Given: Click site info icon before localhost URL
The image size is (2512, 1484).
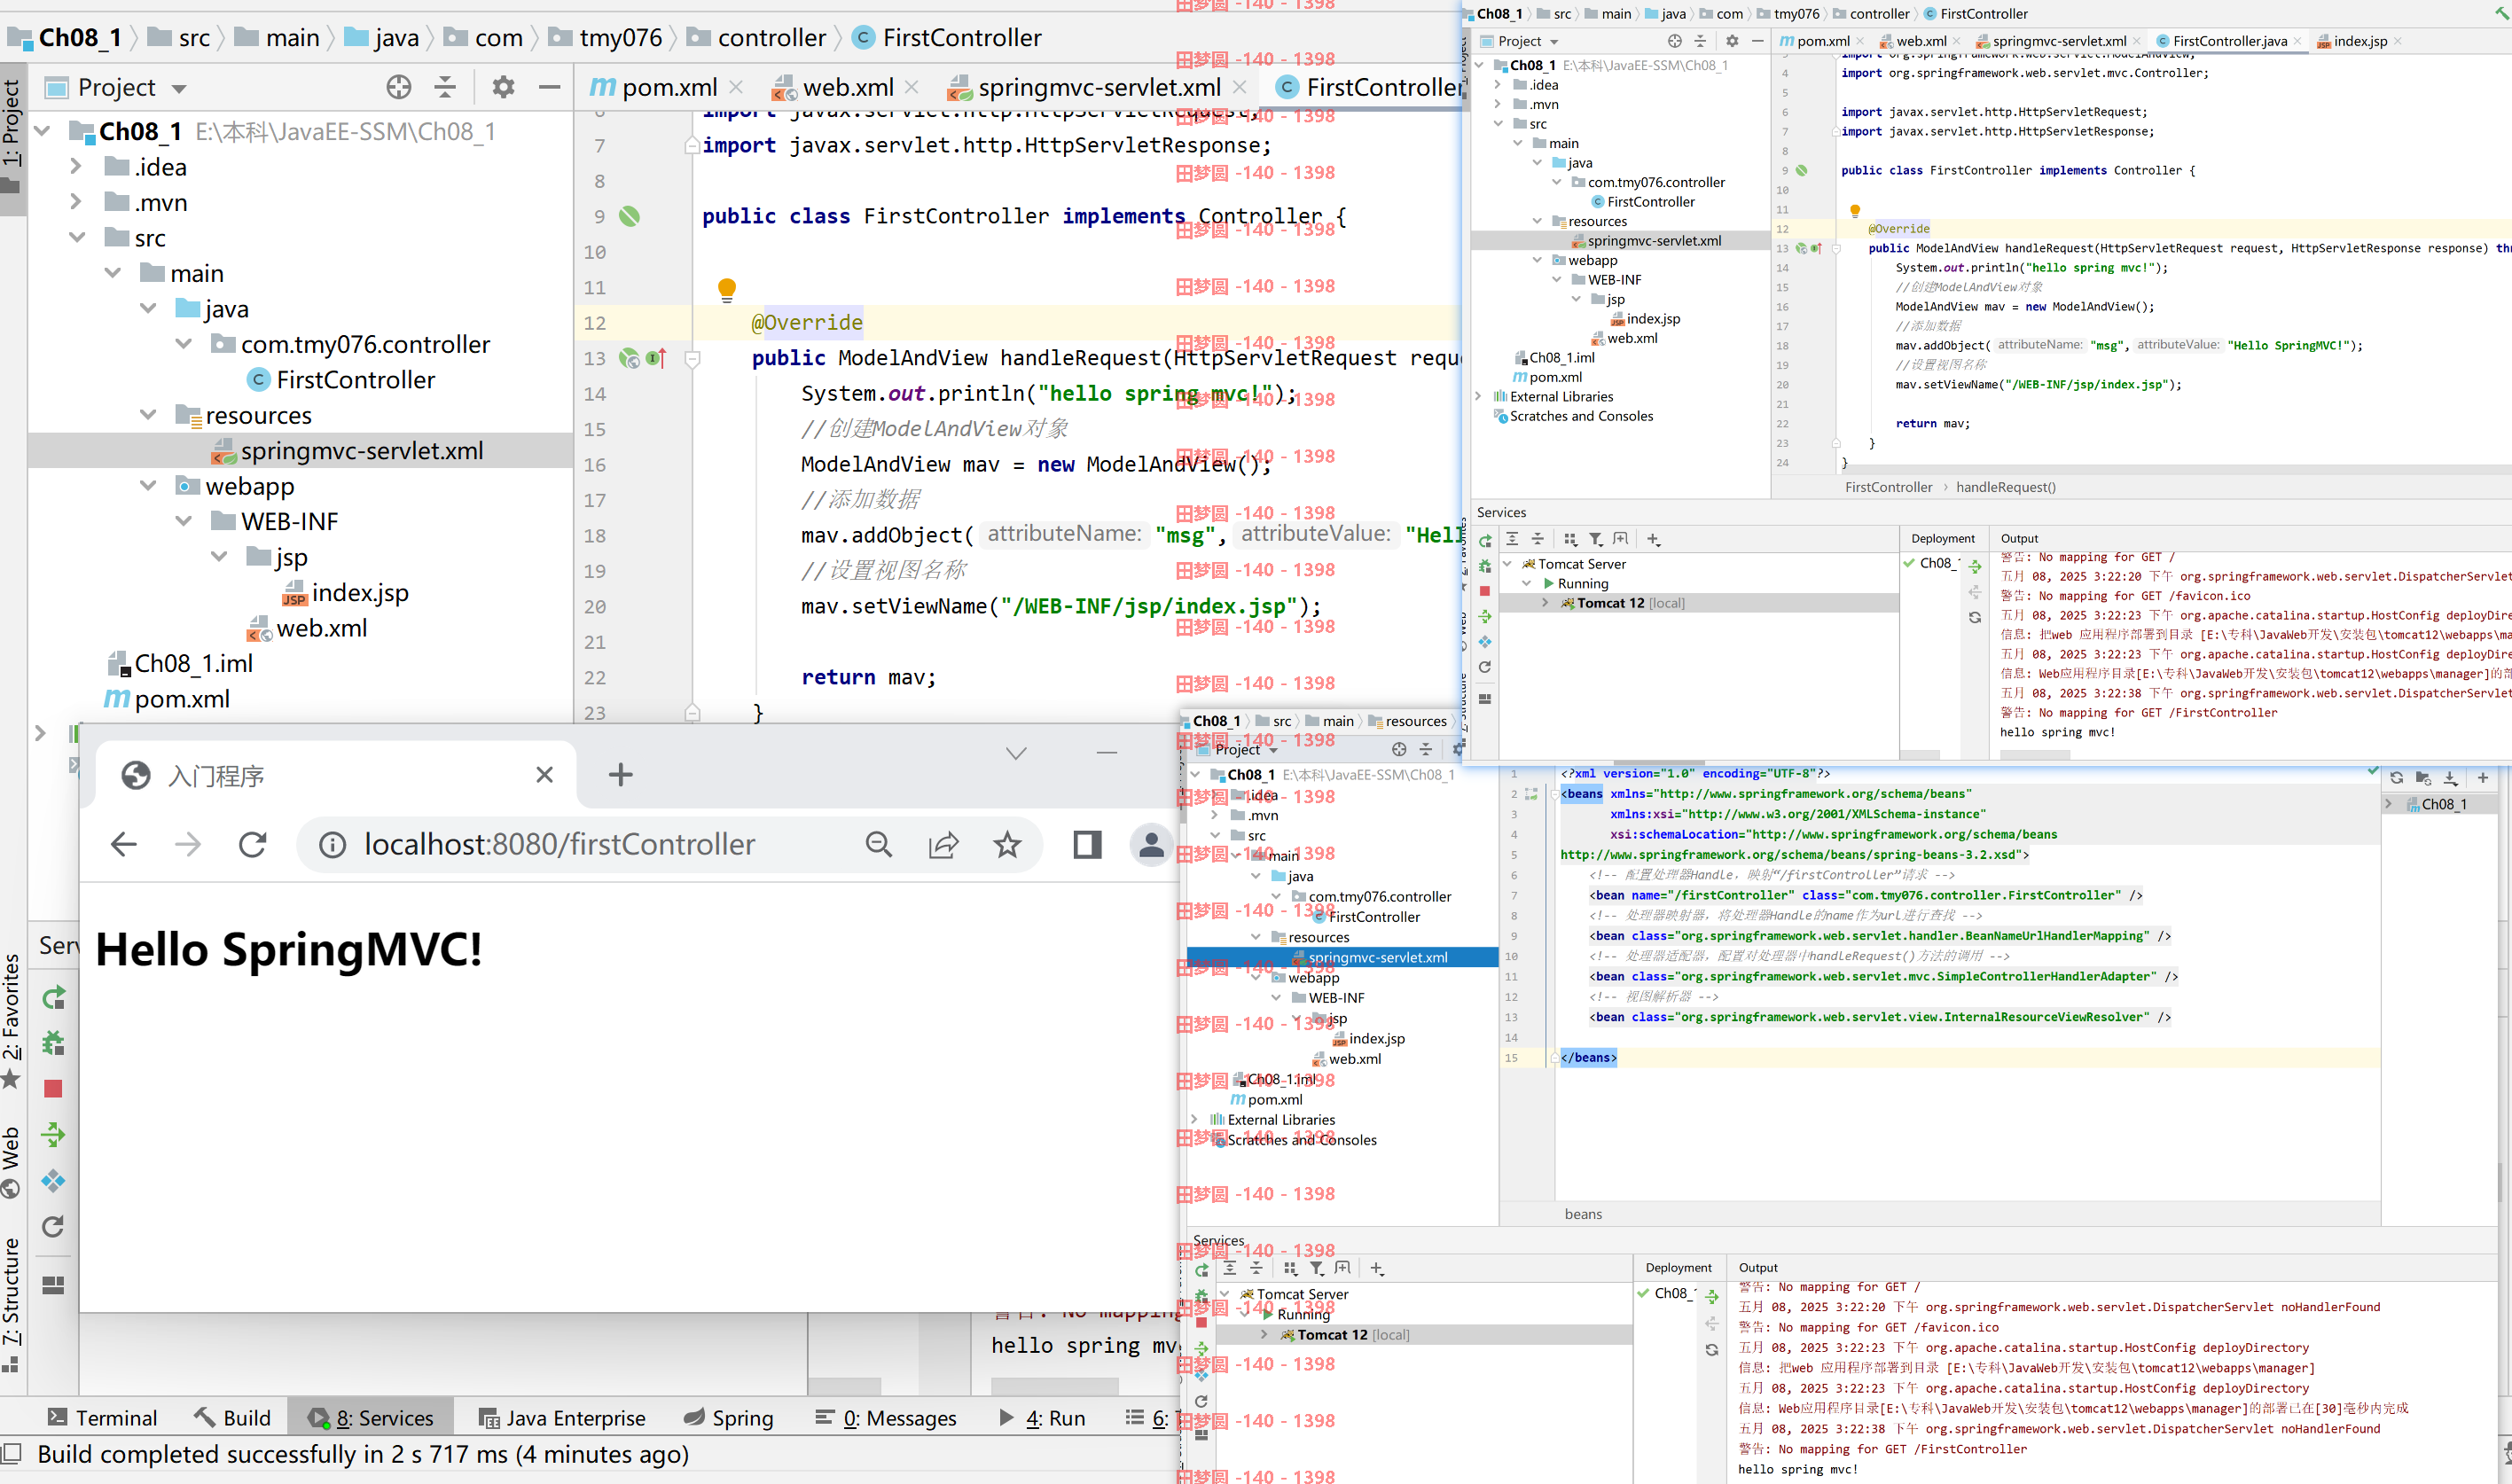Looking at the screenshot, I should pos(333,845).
